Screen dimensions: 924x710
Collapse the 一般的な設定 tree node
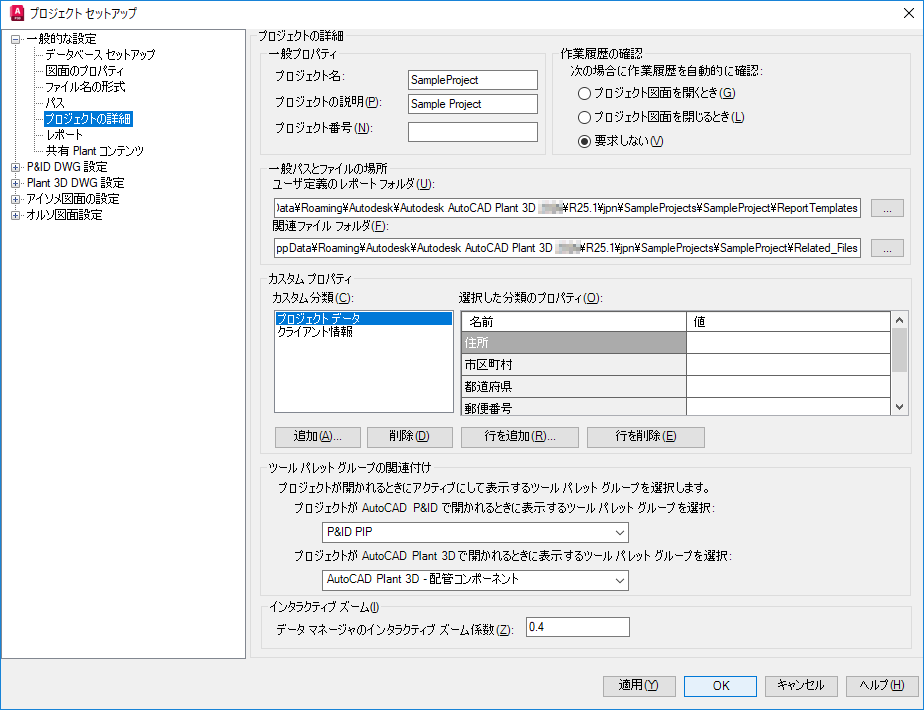(x=15, y=39)
